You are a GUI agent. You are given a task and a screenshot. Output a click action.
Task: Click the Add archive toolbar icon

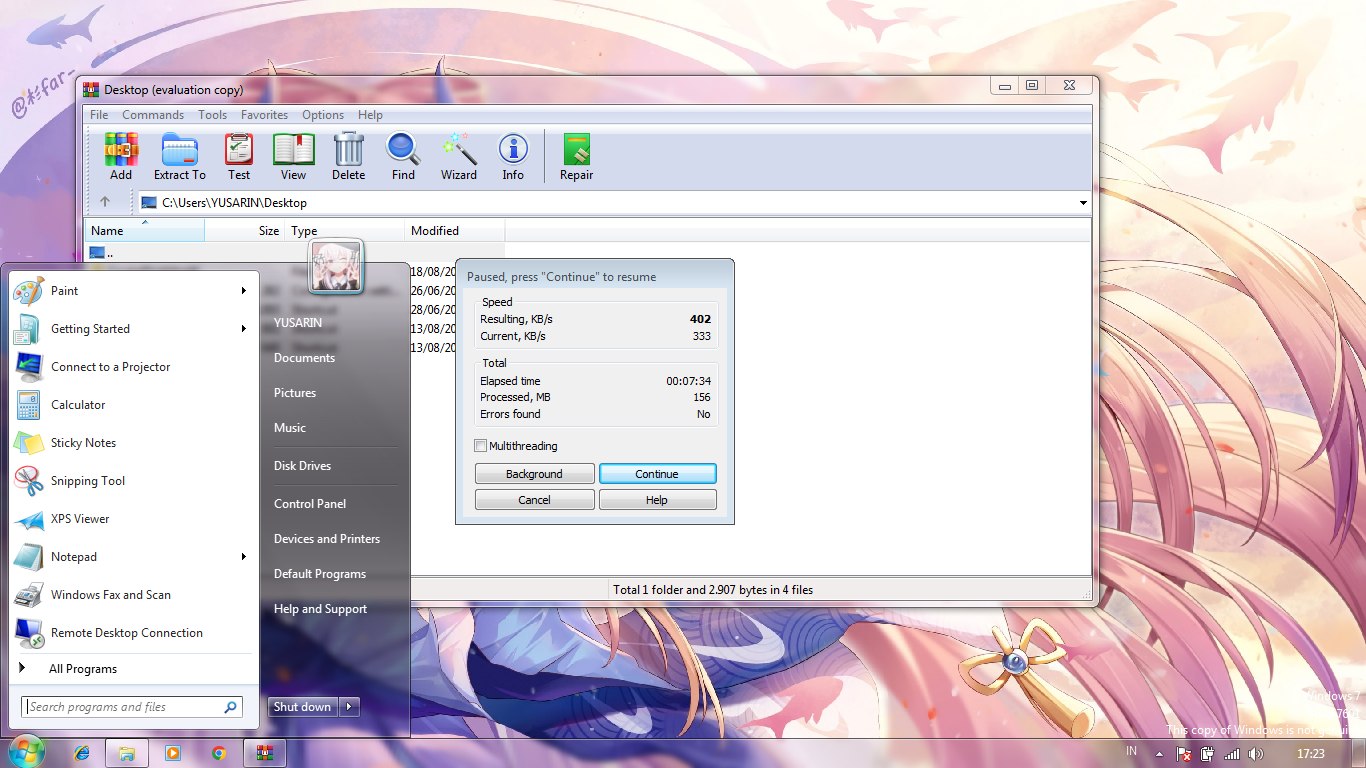tap(121, 150)
